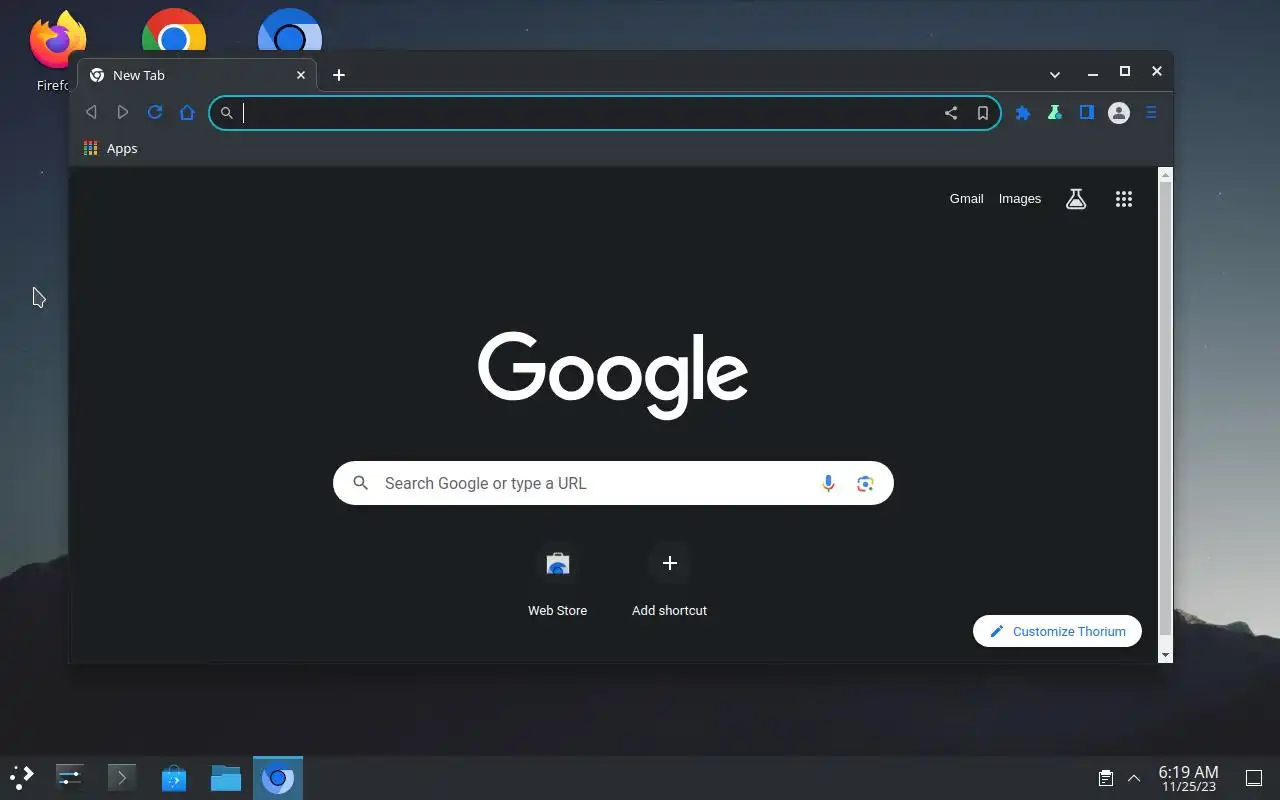Click the Google search box

click(x=613, y=483)
